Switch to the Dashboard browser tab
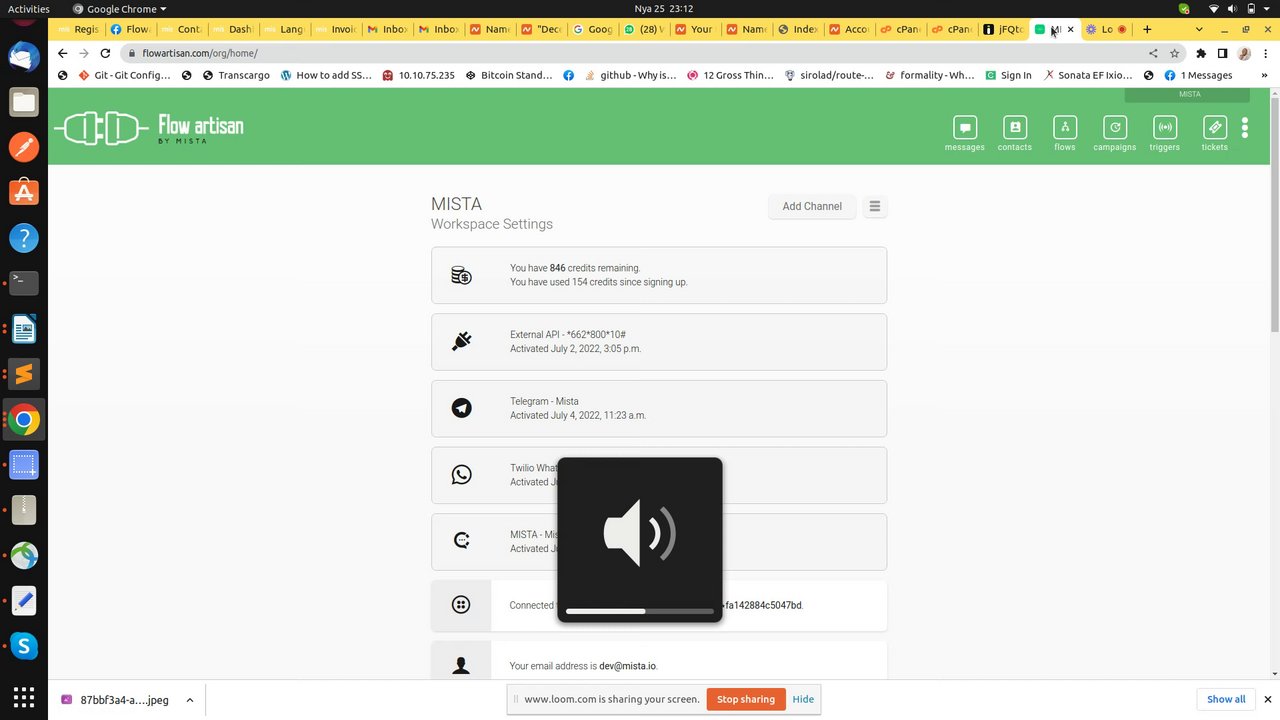Screen dimensions: 1280x720 click(x=234, y=29)
